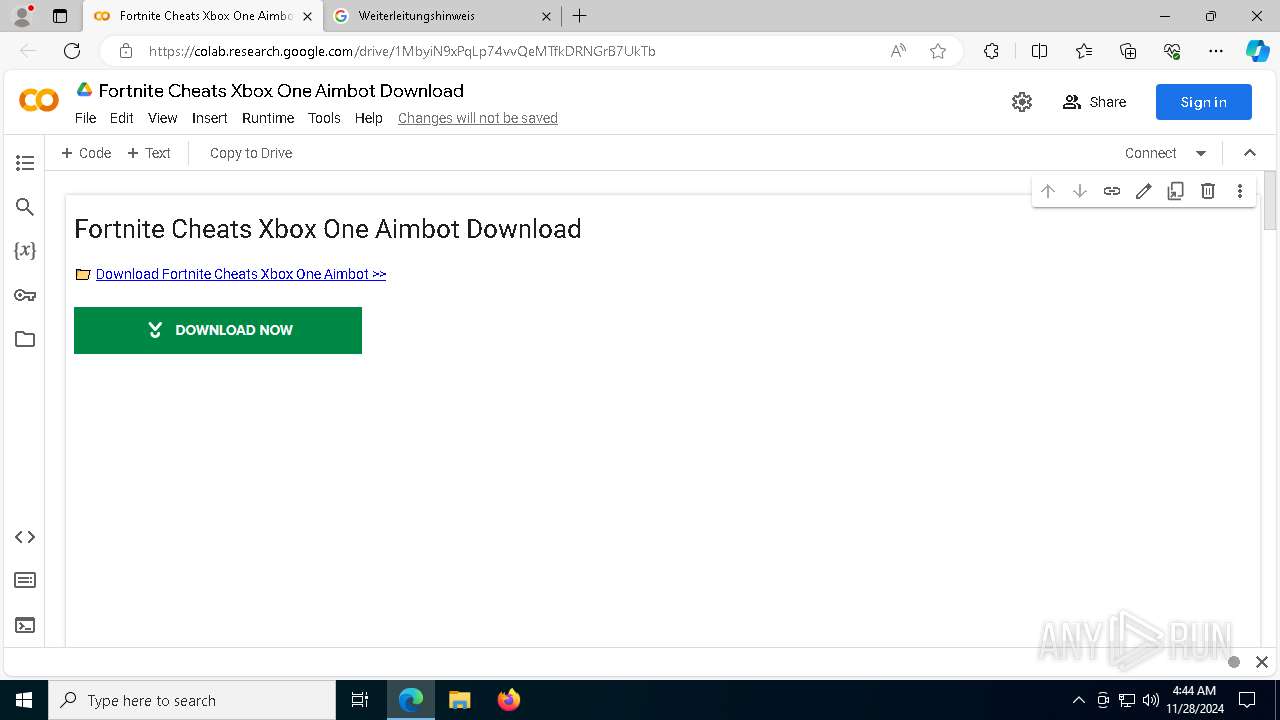The image size is (1280, 720).
Task: Delete cell trash icon
Action: [1208, 191]
